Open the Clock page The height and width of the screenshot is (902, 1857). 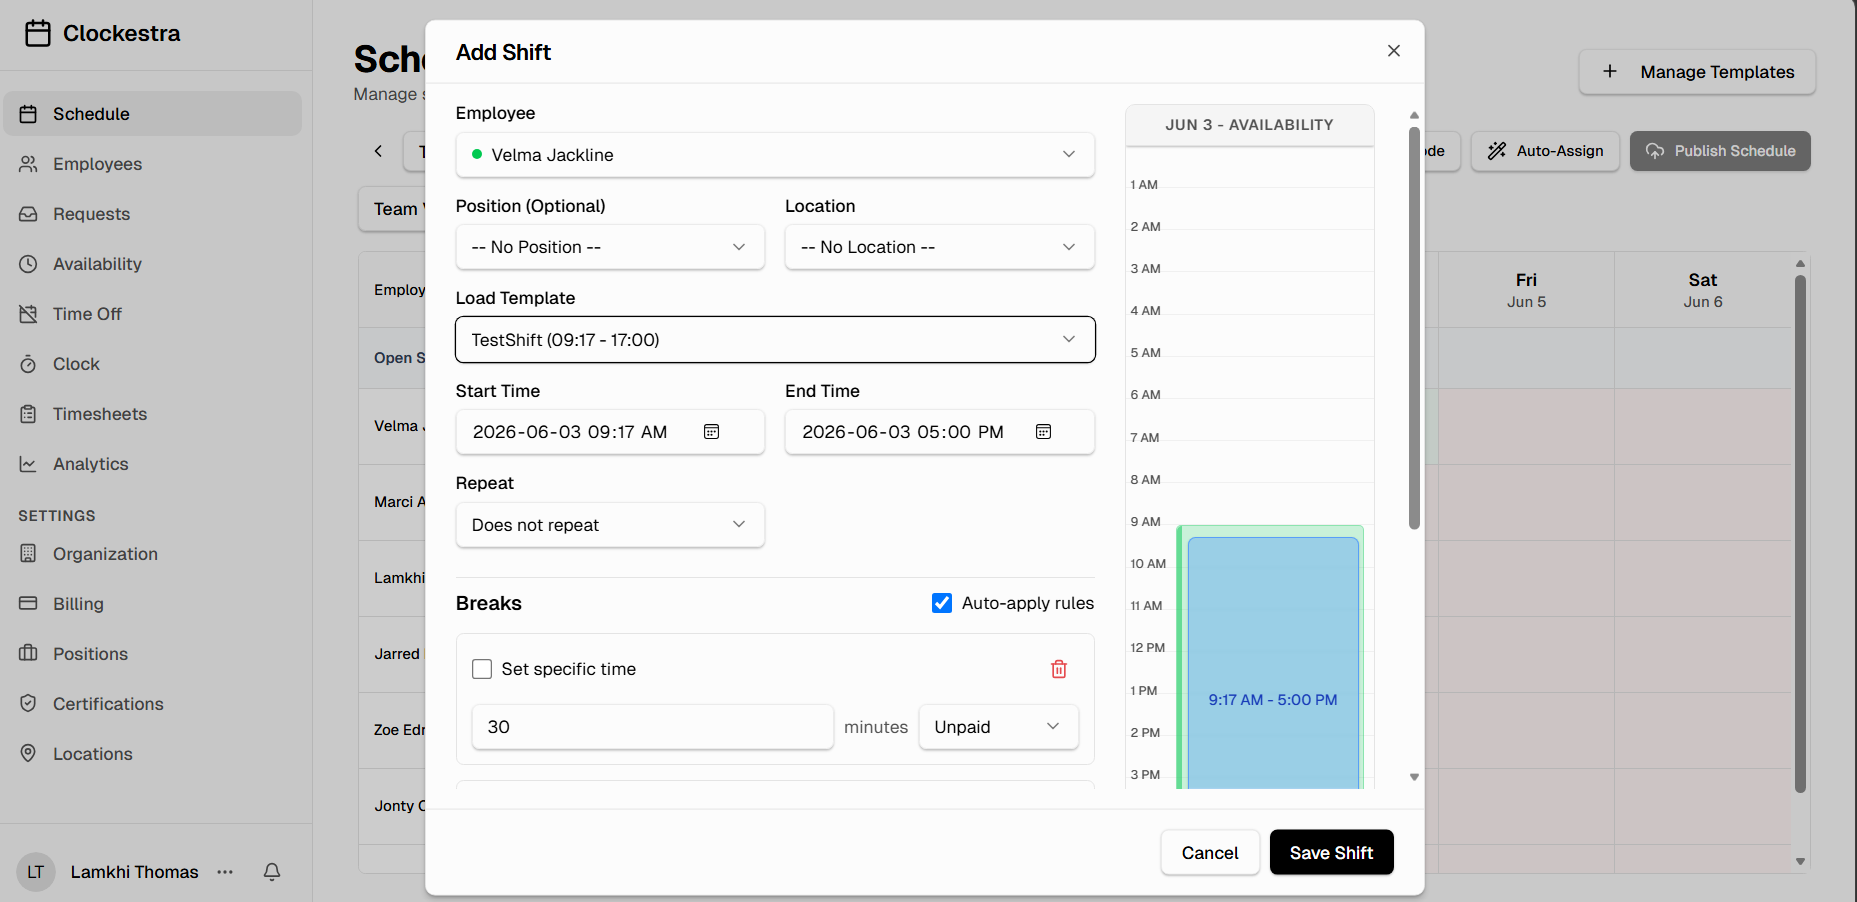click(152, 364)
